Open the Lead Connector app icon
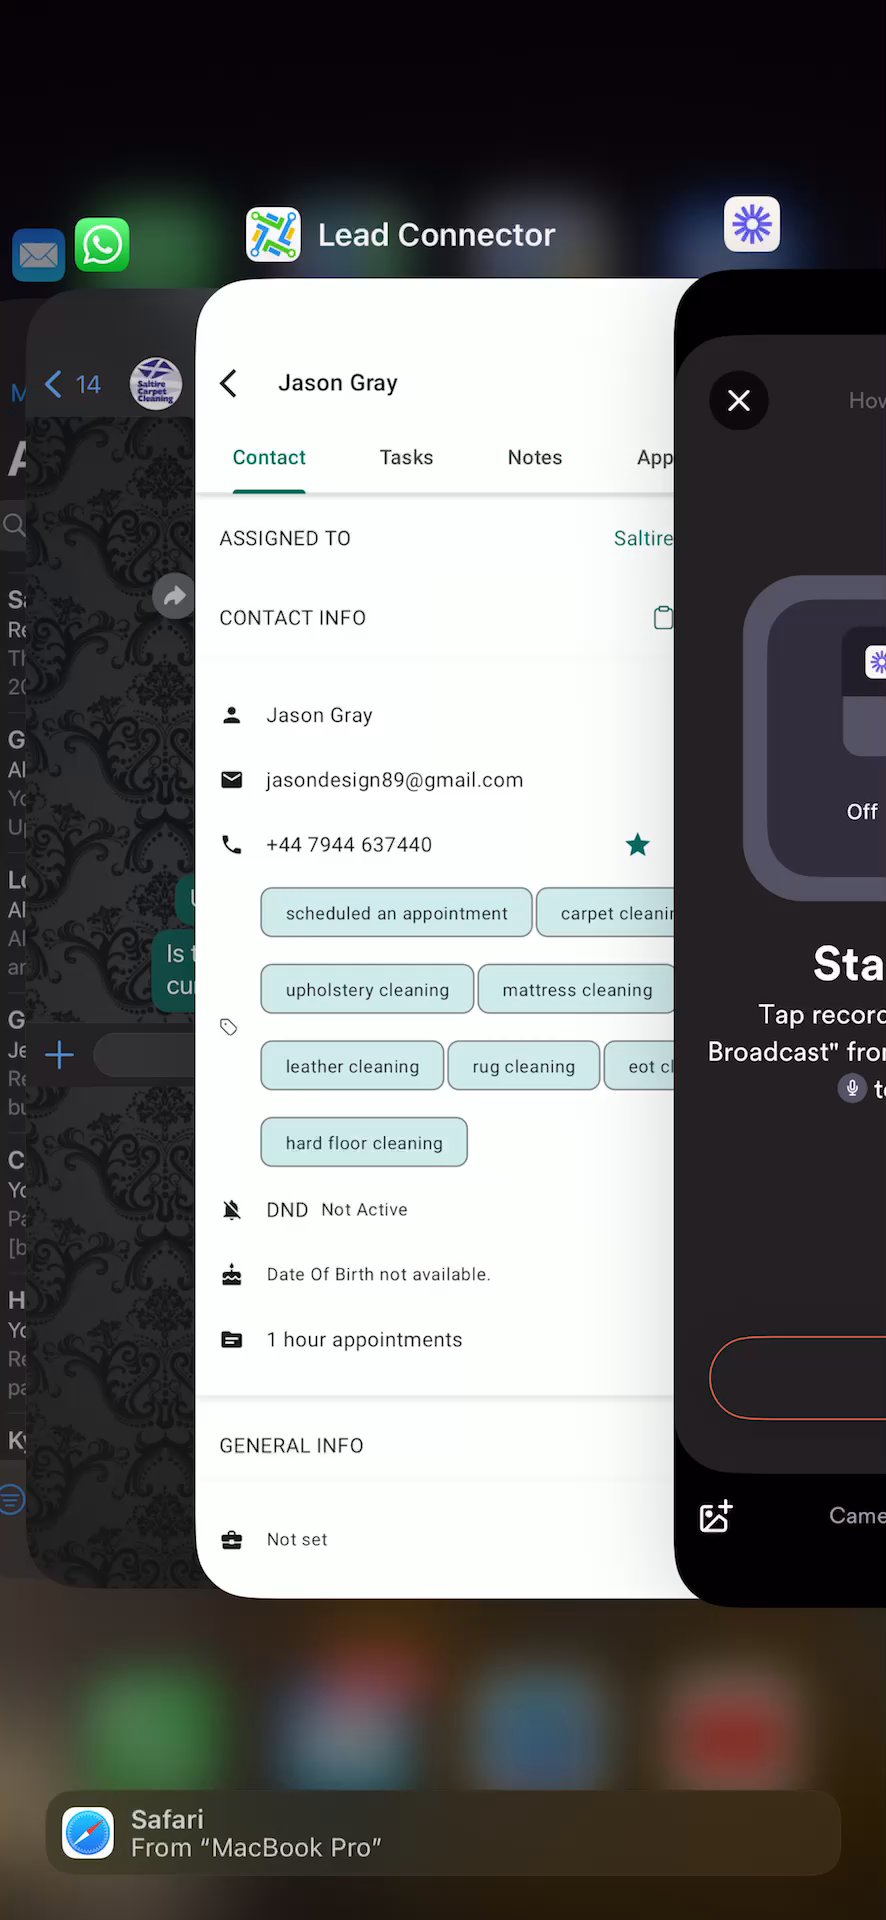This screenshot has height=1920, width=886. click(273, 234)
